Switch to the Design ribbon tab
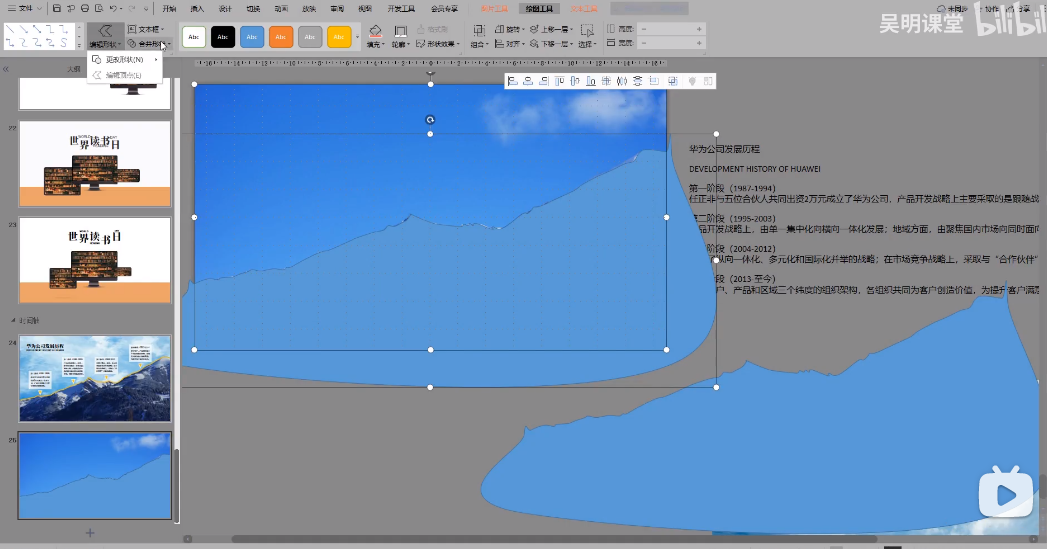Viewport: 1047px width, 549px height. [225, 9]
